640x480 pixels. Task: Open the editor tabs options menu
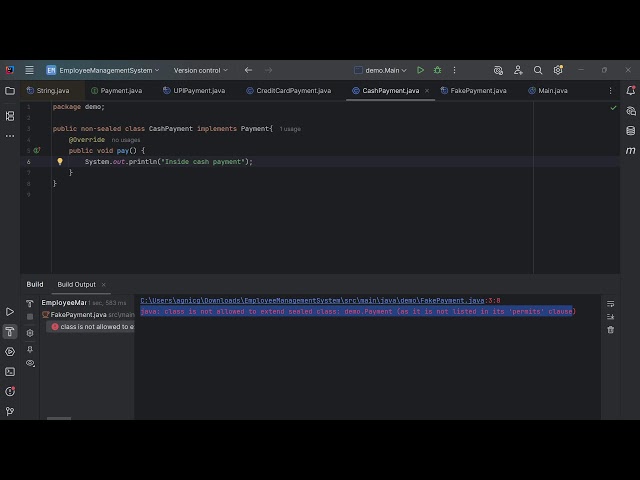click(x=611, y=91)
